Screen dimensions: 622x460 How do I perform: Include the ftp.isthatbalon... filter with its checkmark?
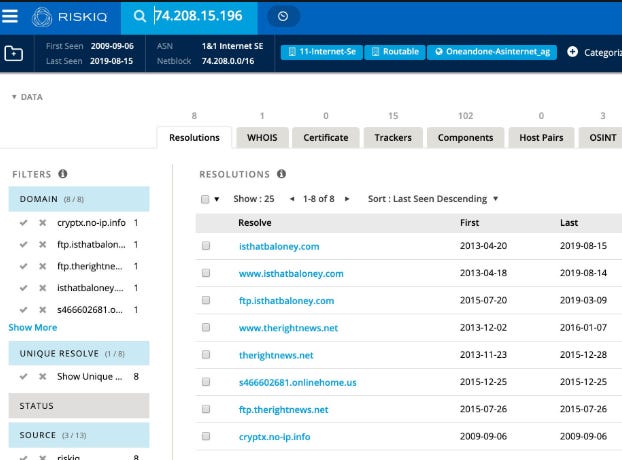click(x=23, y=245)
